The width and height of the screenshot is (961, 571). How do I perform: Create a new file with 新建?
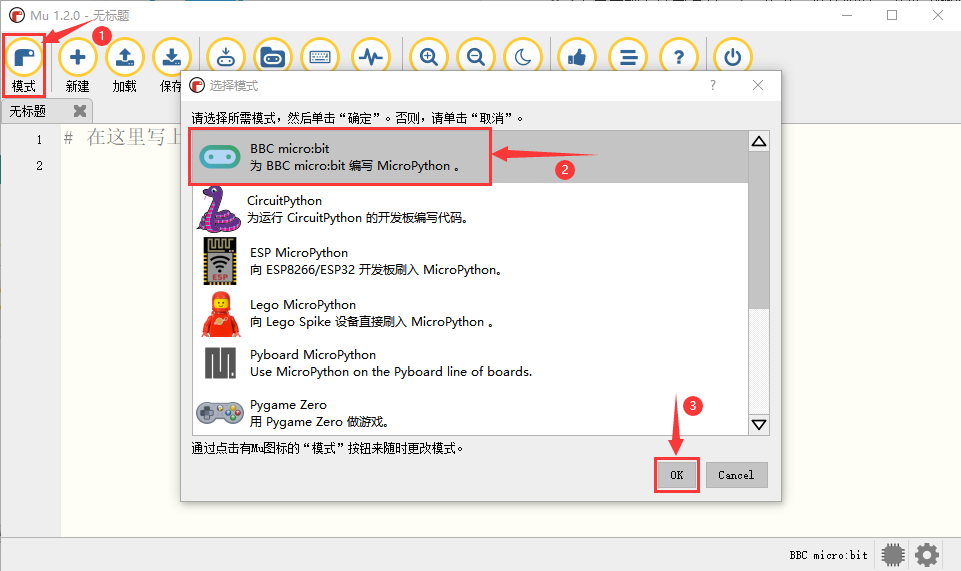[x=78, y=66]
